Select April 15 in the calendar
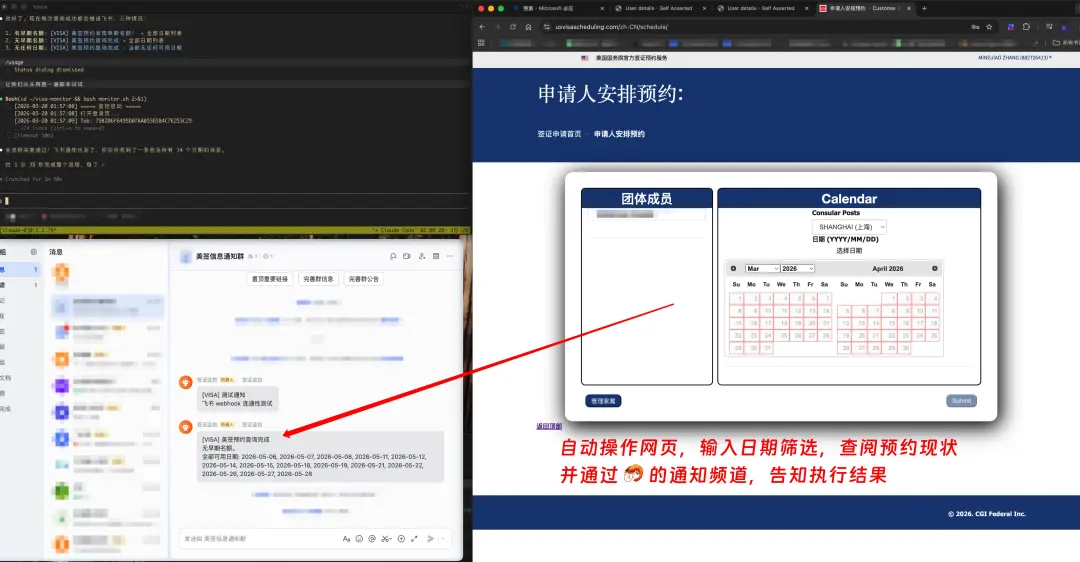The image size is (1080, 562). pos(891,323)
